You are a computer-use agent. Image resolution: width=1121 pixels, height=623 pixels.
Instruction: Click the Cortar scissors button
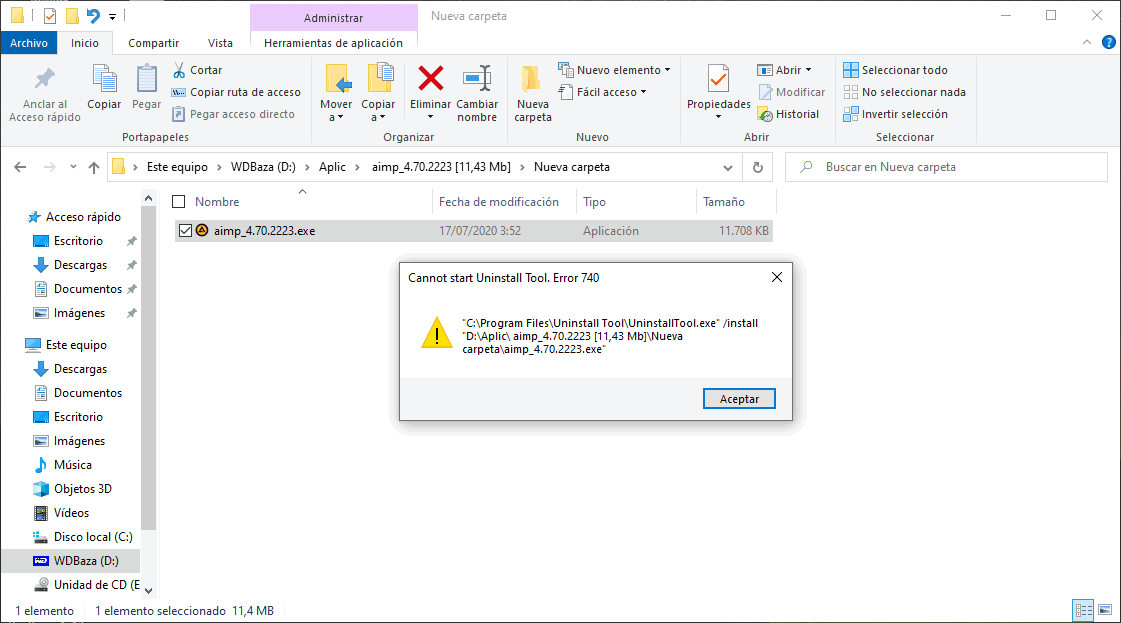(198, 70)
